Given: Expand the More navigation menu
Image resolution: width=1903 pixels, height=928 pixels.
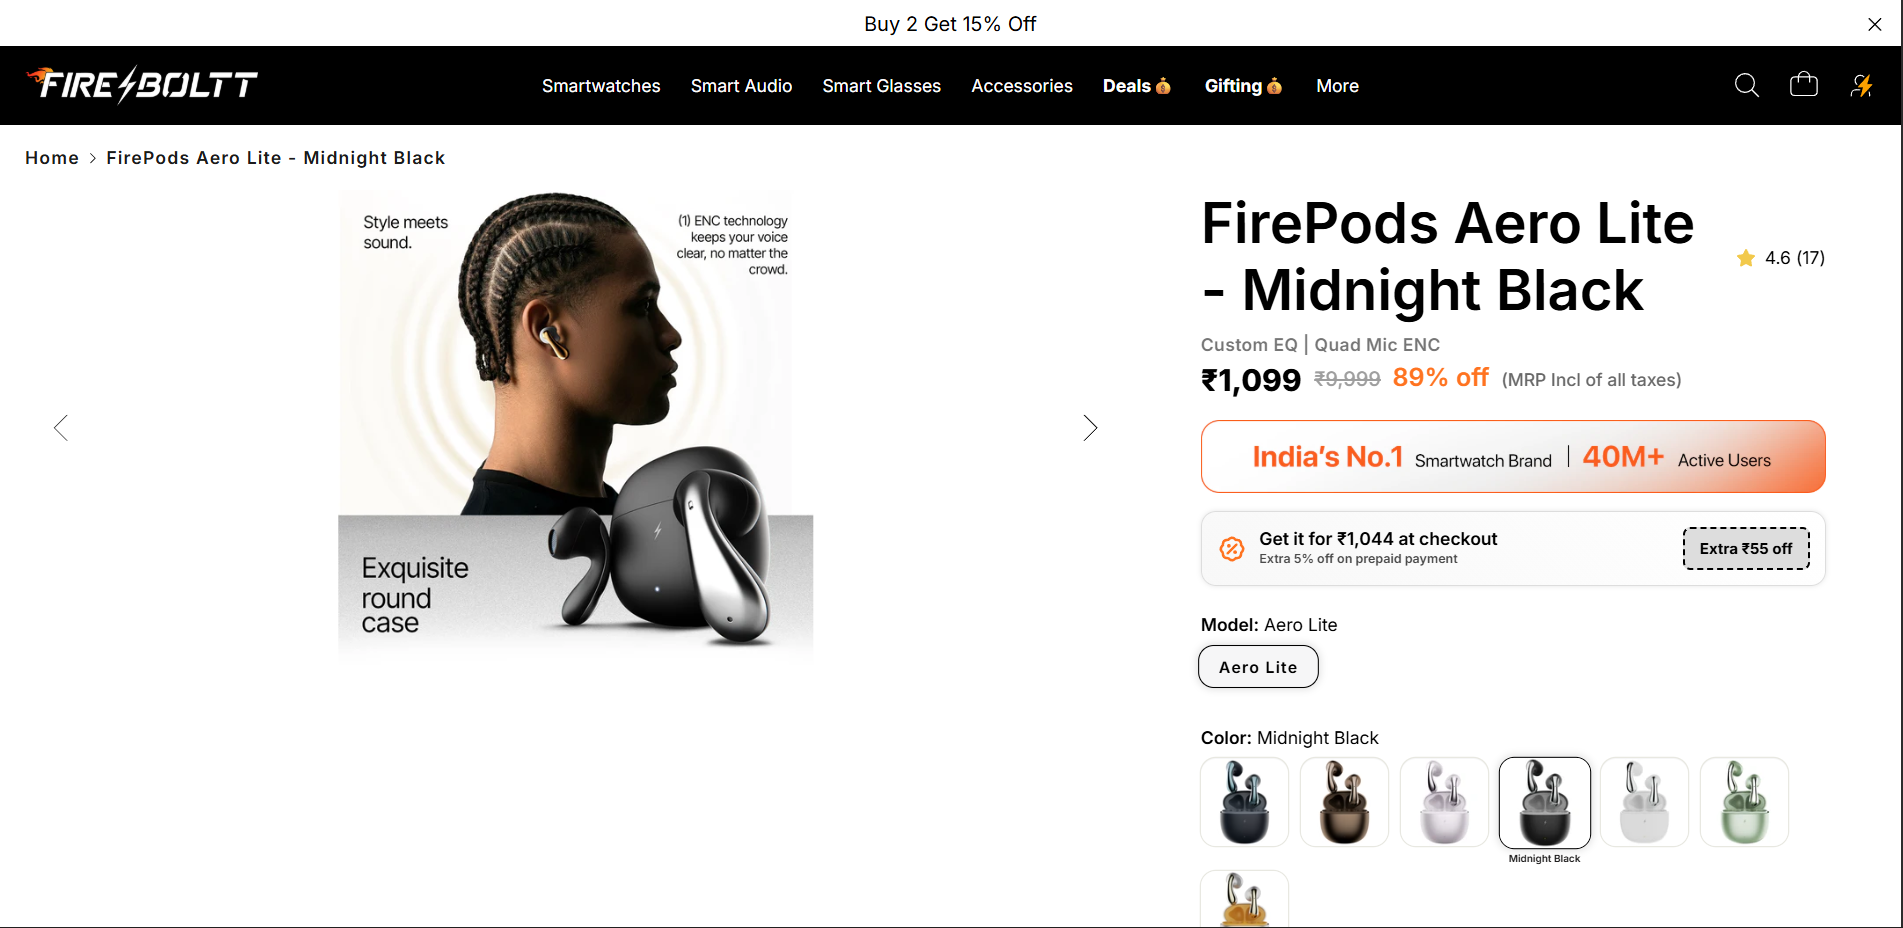Looking at the screenshot, I should click(1337, 86).
